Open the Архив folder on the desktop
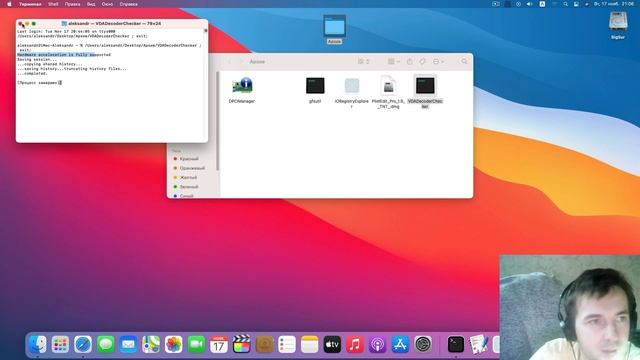The width and height of the screenshot is (640, 360). coord(334,26)
